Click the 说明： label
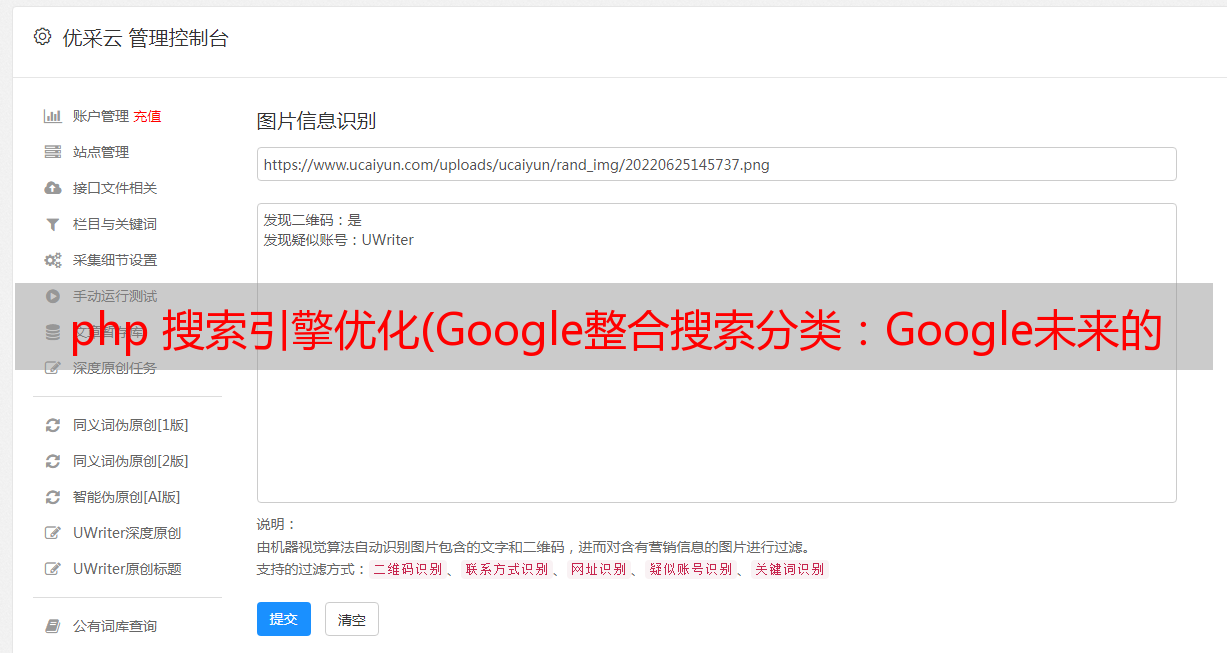 (276, 524)
